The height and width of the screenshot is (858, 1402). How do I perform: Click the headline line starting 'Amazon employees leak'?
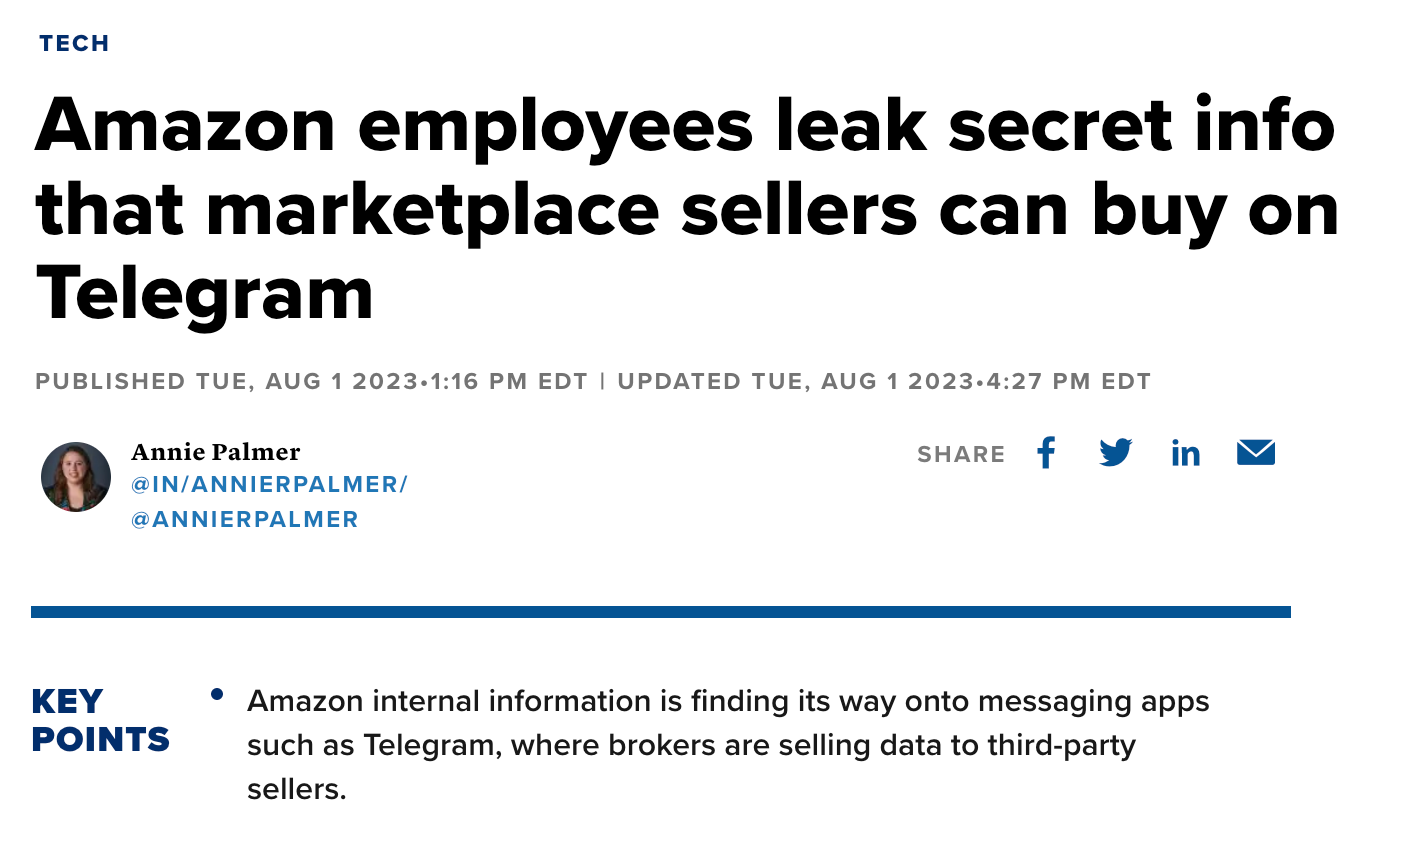pyautogui.click(x=685, y=125)
